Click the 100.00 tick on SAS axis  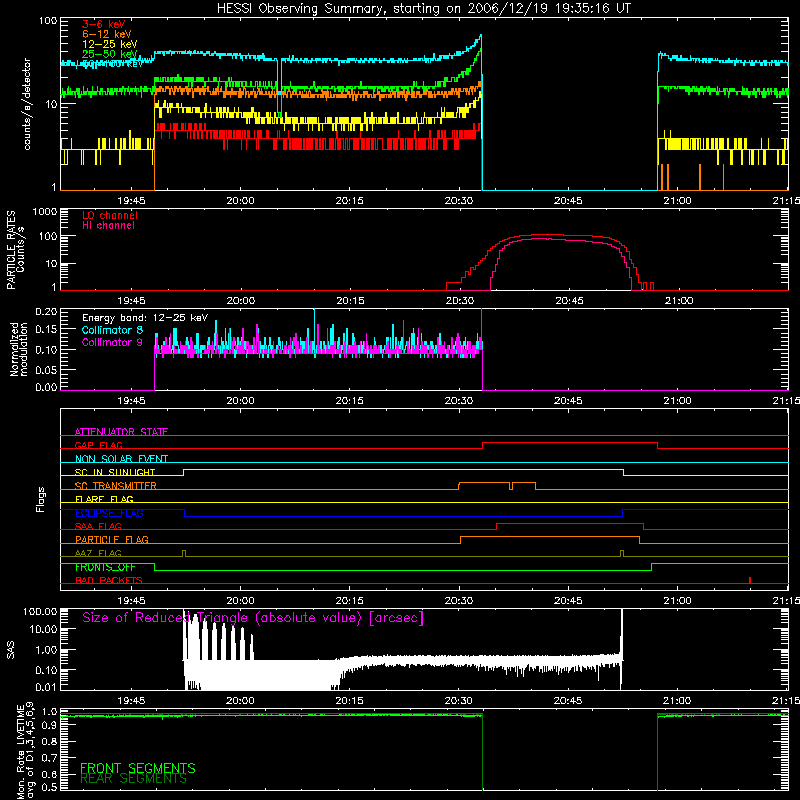40,611
